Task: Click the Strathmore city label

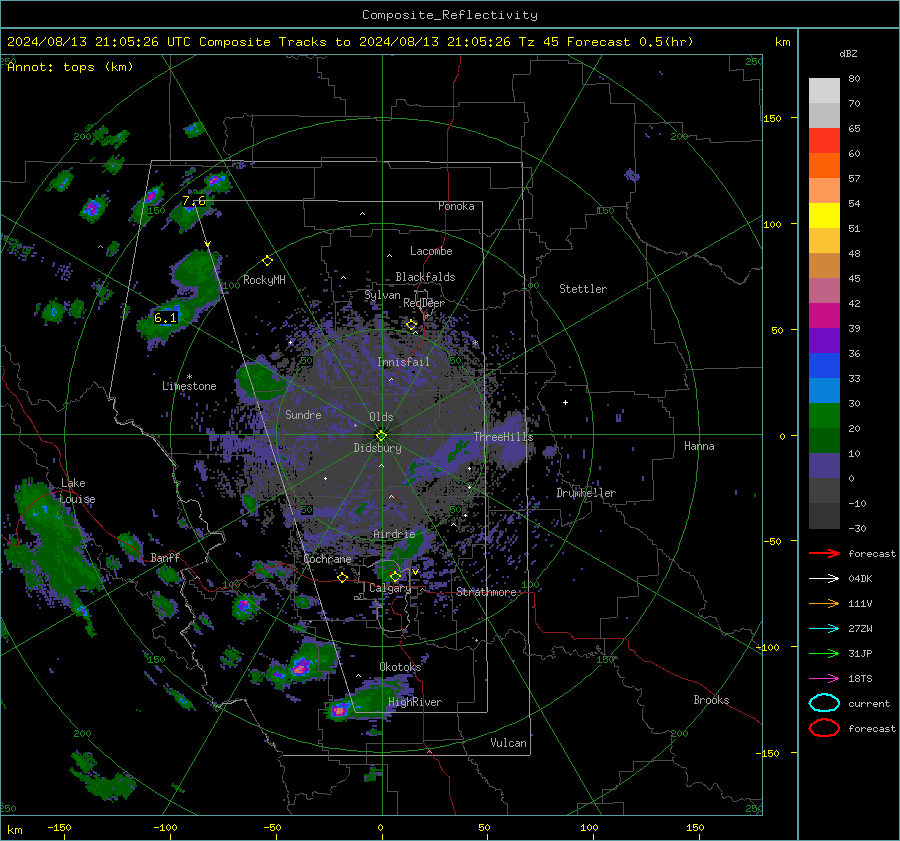Action: point(486,592)
